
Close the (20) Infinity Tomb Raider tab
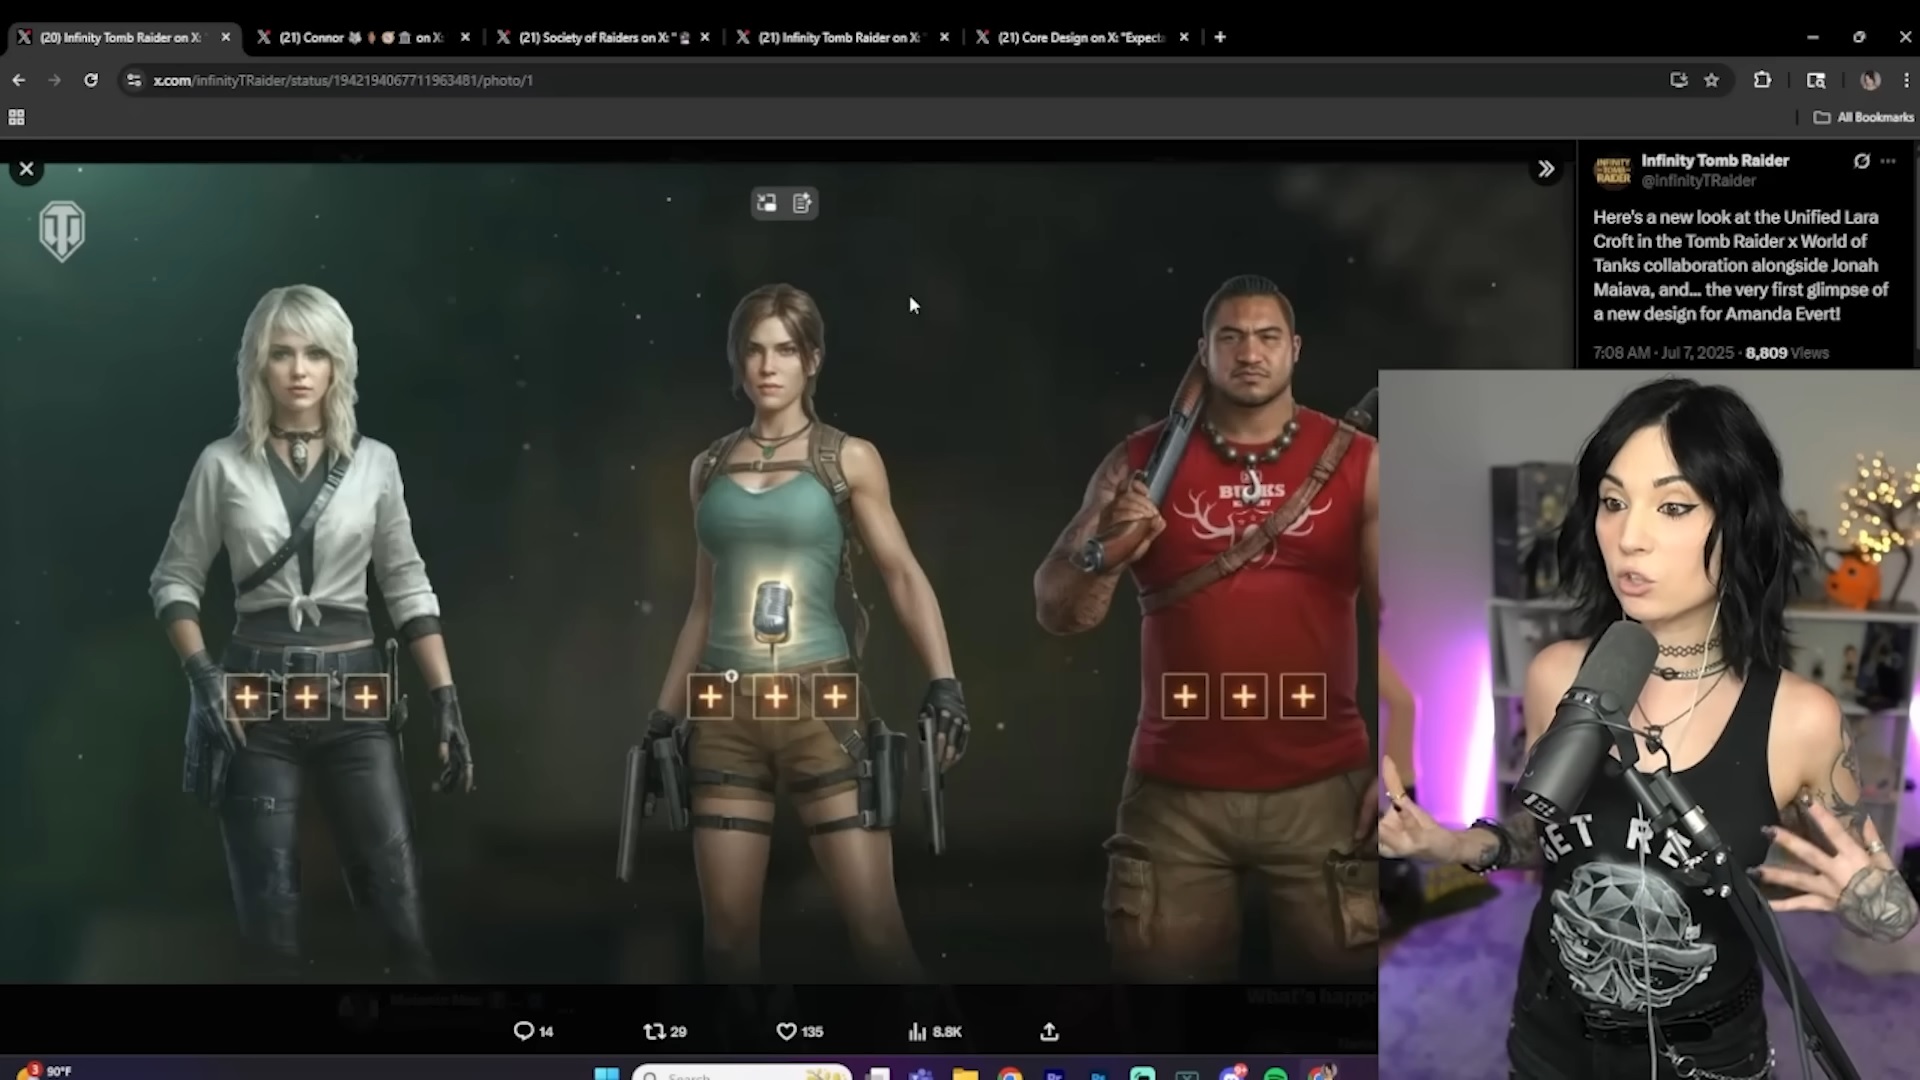coord(226,37)
